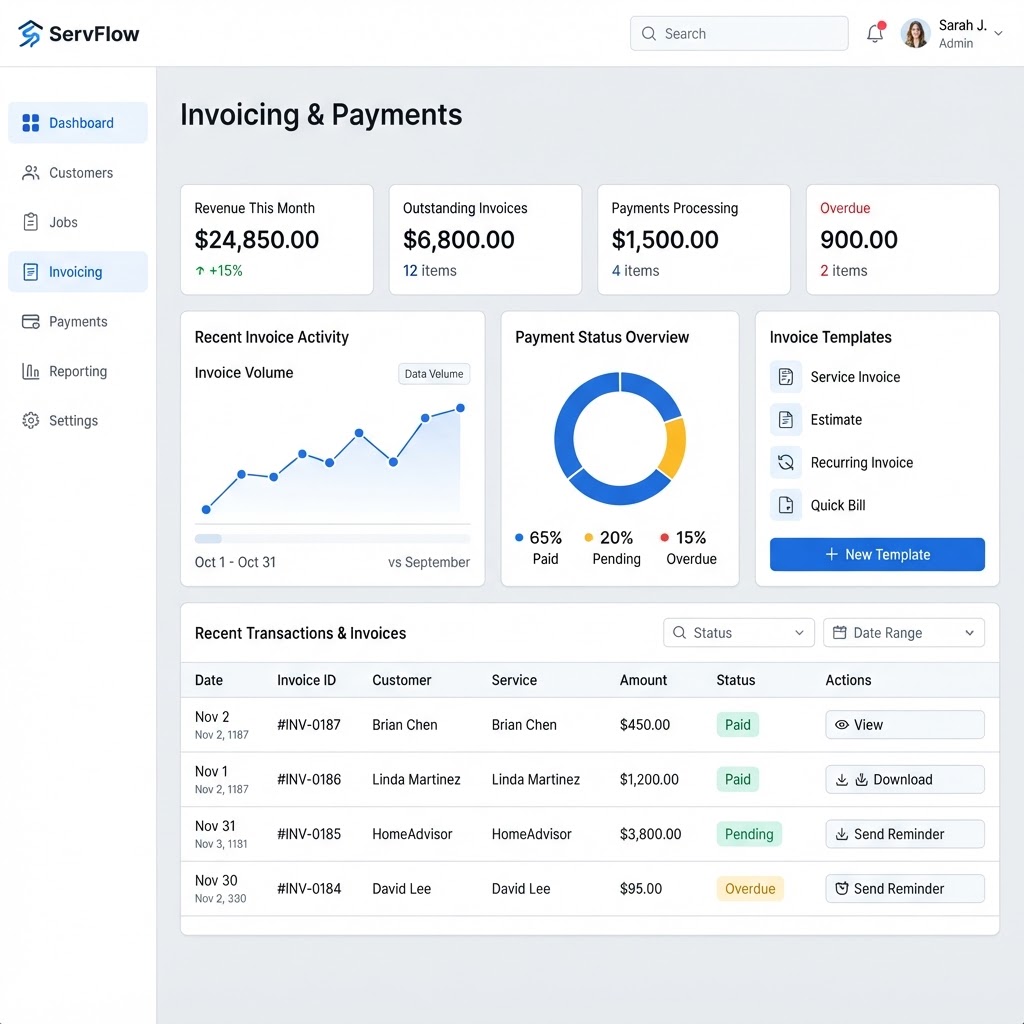The height and width of the screenshot is (1024, 1024).
Task: Open the Outstanding Invoices card
Action: (x=485, y=239)
